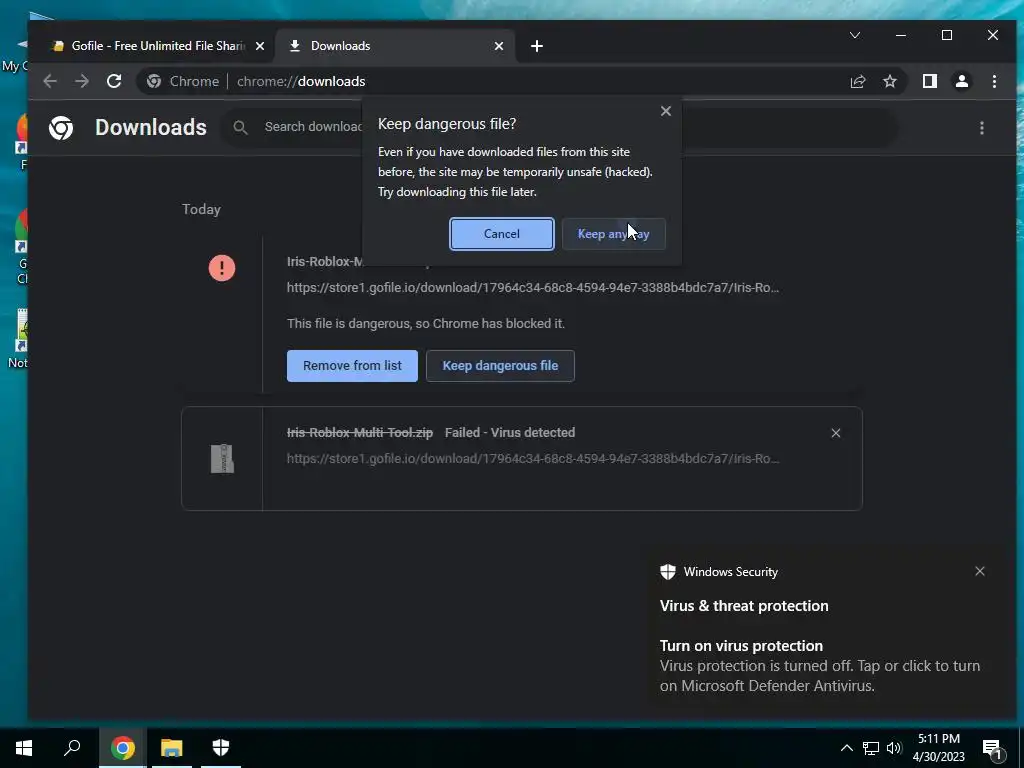The height and width of the screenshot is (768, 1024).
Task: Click the failed download's gofile URL
Action: pos(532,458)
